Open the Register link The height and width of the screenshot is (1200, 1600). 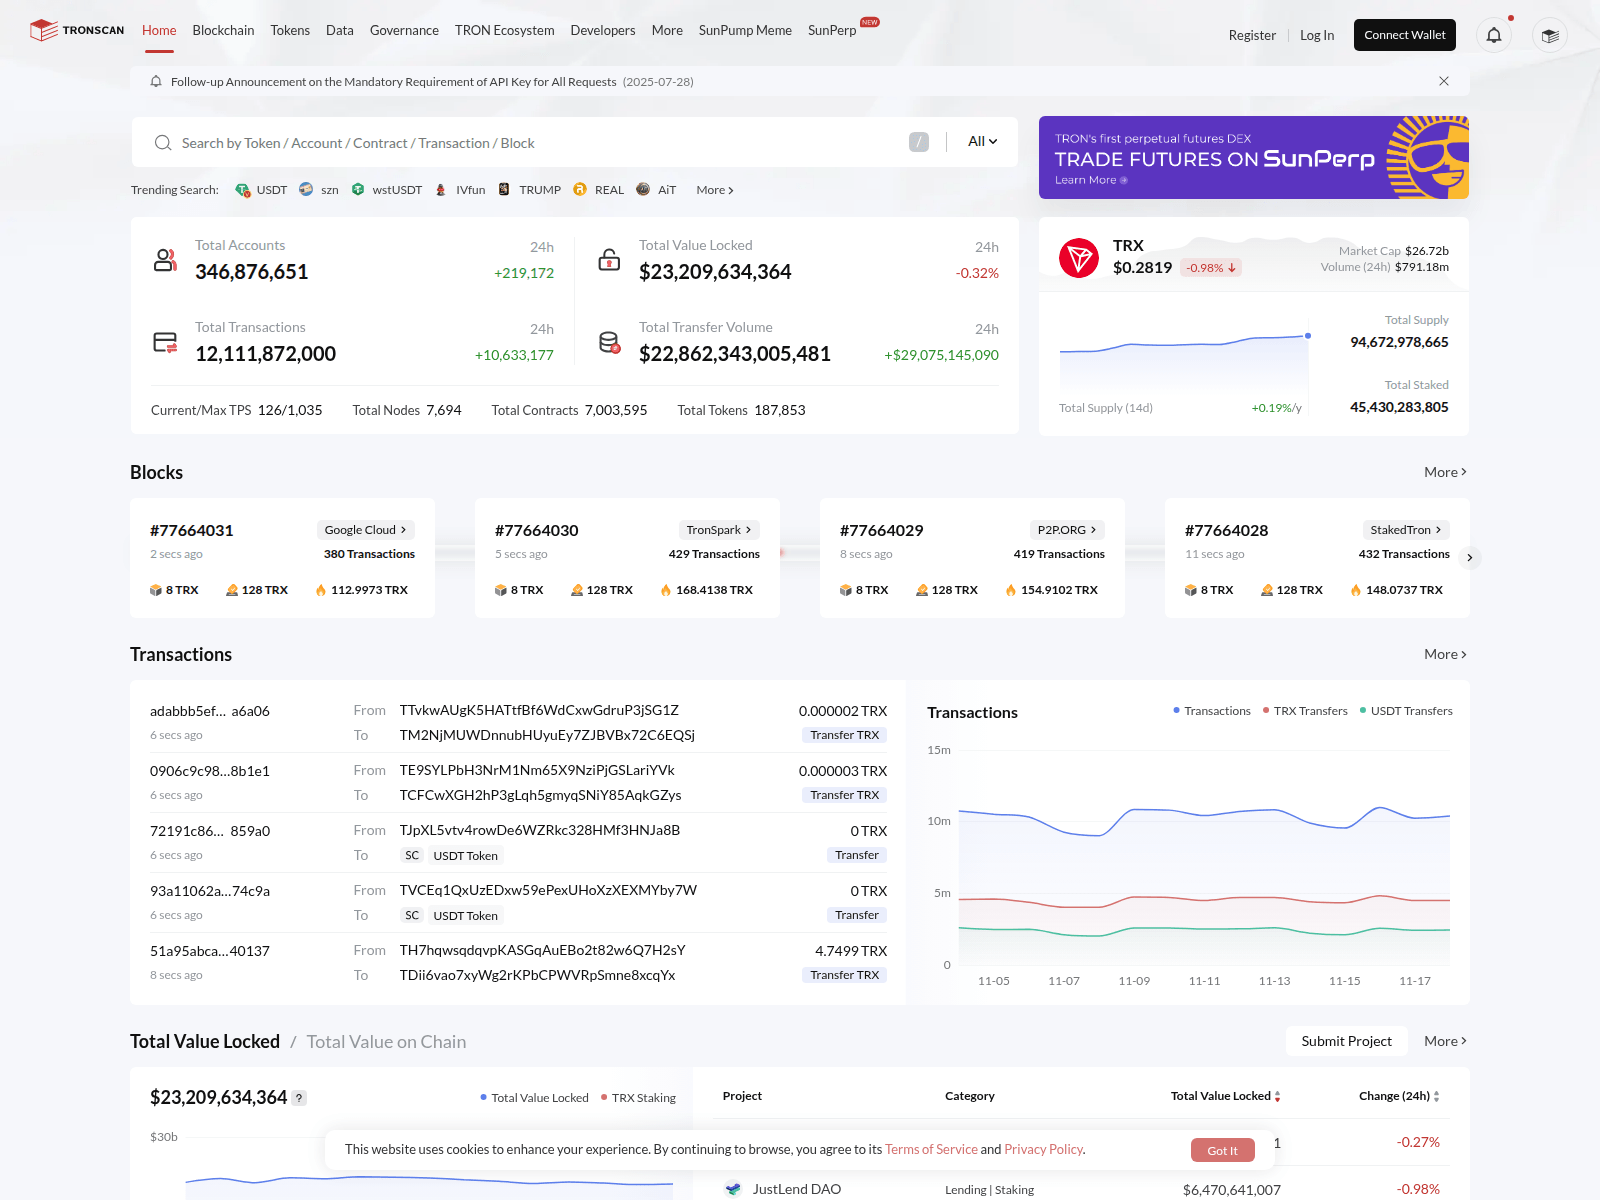tap(1252, 35)
